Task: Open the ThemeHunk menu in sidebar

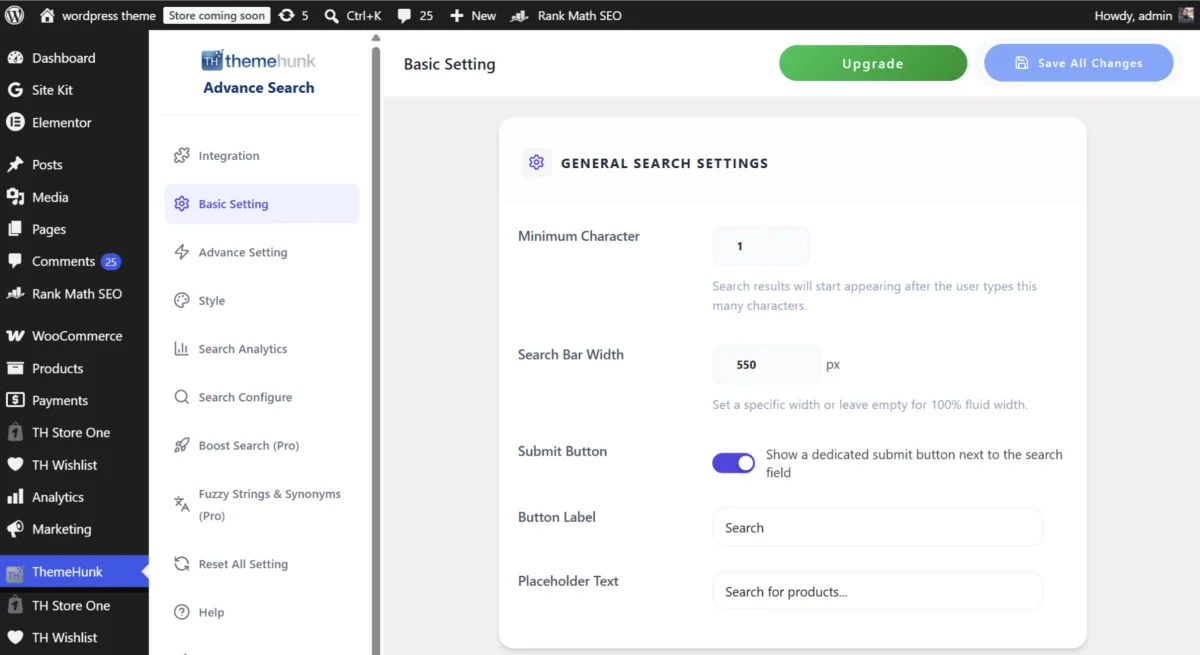Action: point(74,572)
